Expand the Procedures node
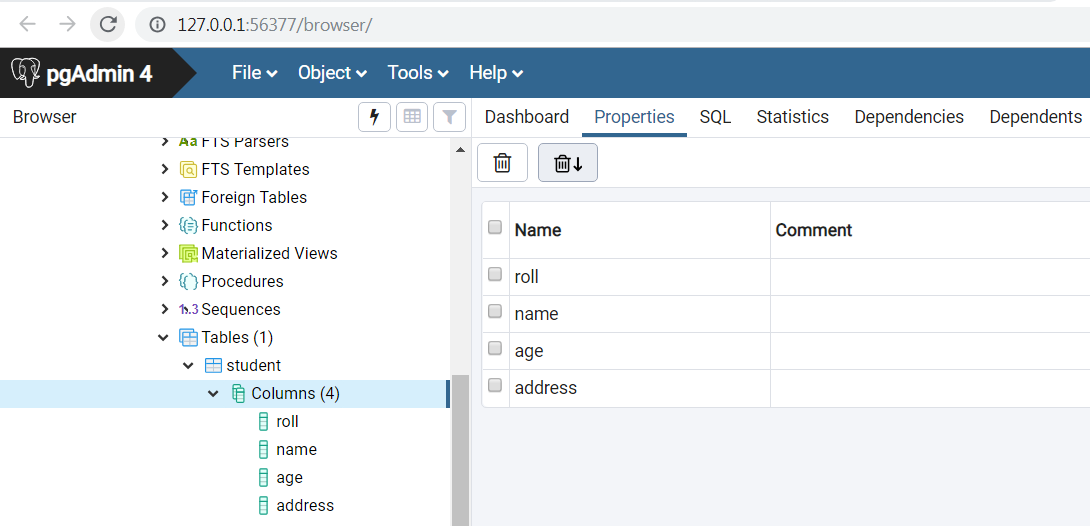Screen dimensions: 1090x526 pos(164,281)
